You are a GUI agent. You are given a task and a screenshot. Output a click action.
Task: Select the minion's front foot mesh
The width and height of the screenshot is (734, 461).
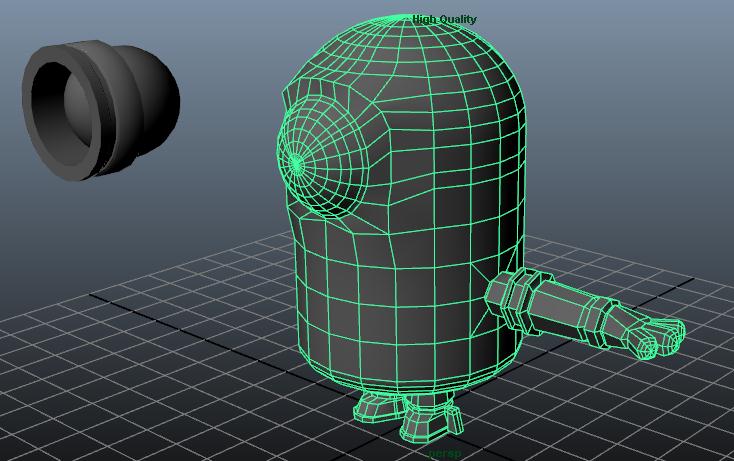point(430,420)
